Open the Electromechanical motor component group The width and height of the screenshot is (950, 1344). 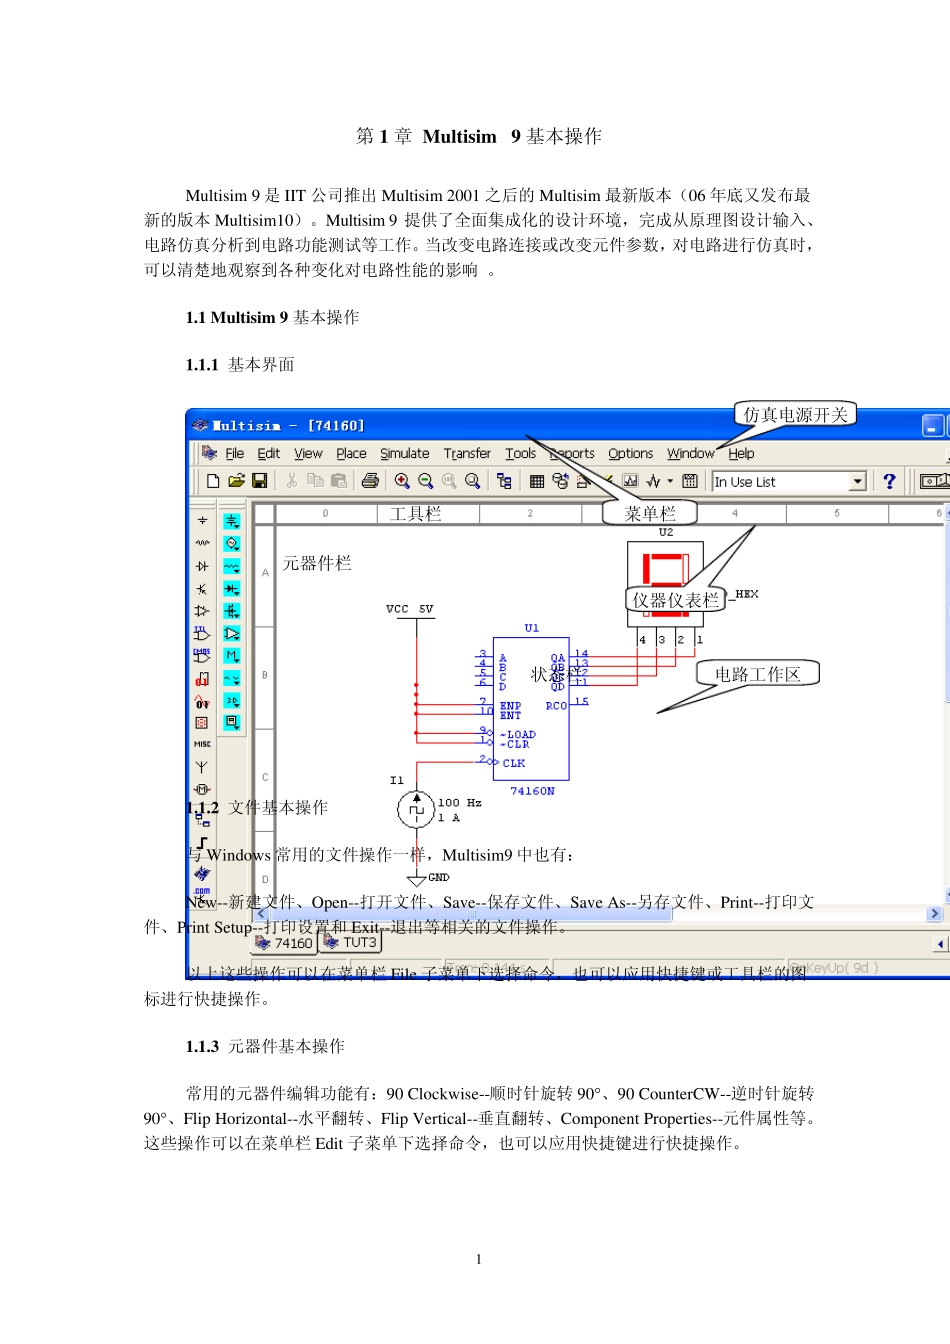[202, 789]
